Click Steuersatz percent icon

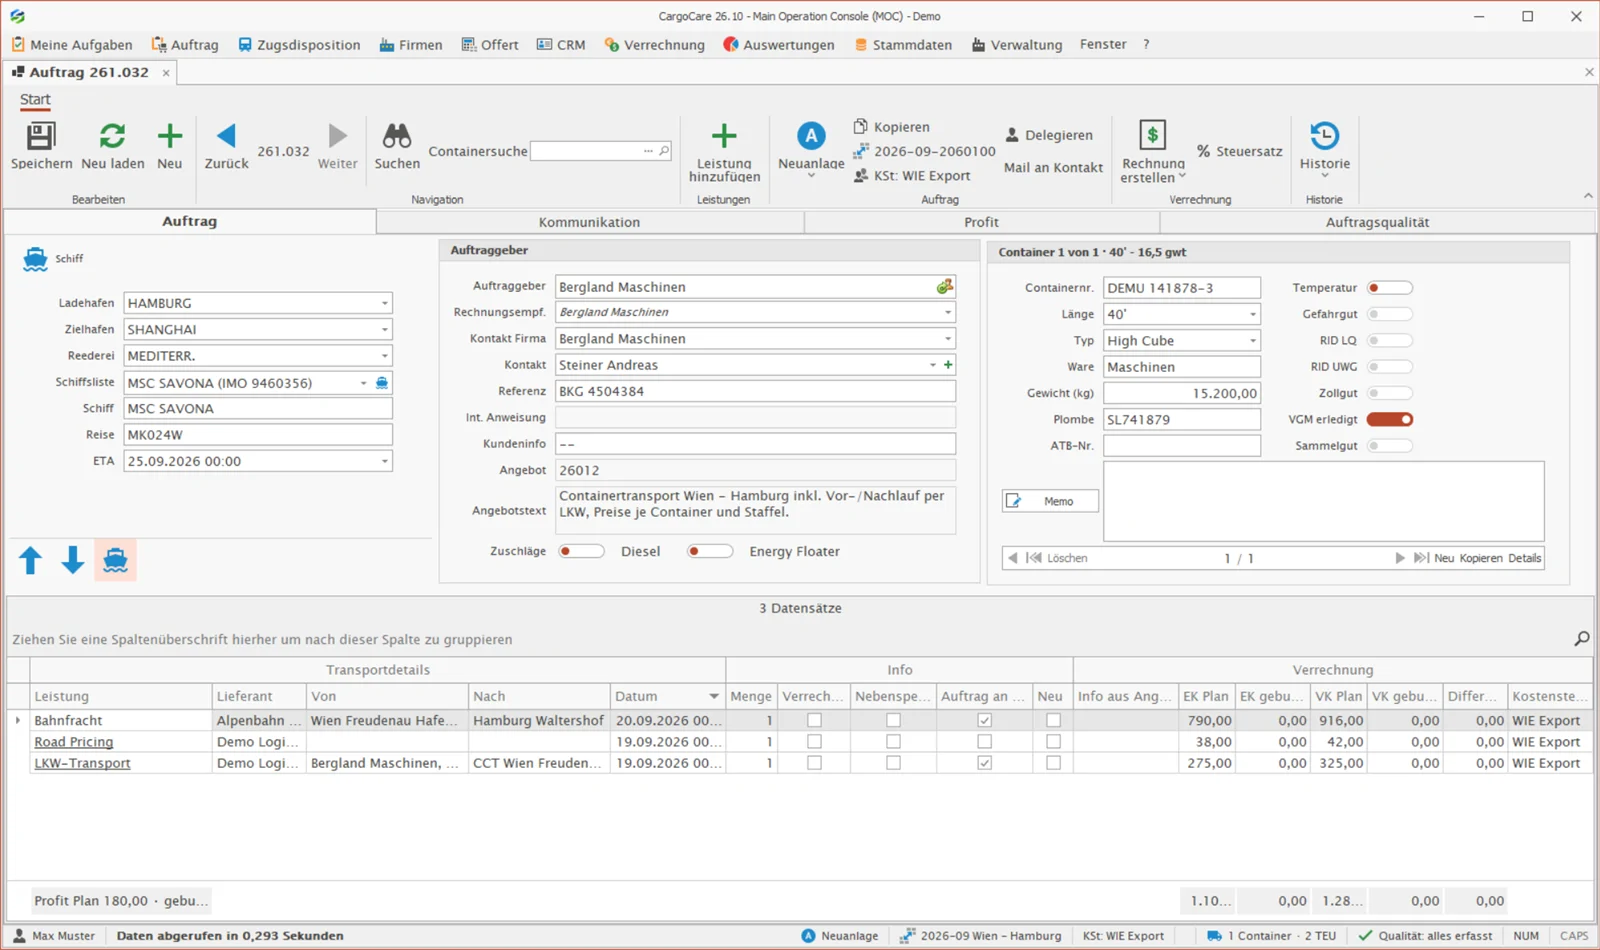point(1204,151)
